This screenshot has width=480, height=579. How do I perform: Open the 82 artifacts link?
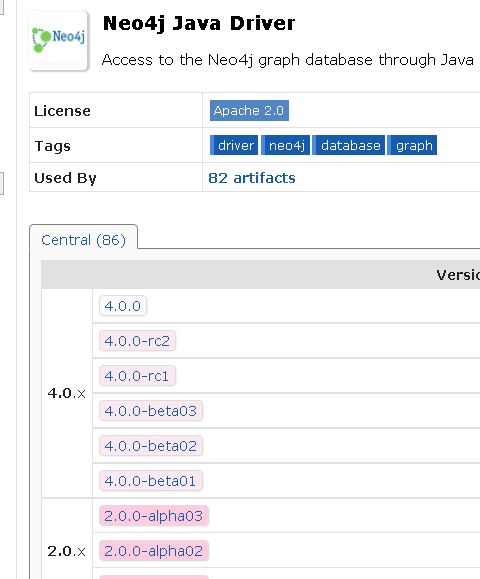pyautogui.click(x=252, y=178)
